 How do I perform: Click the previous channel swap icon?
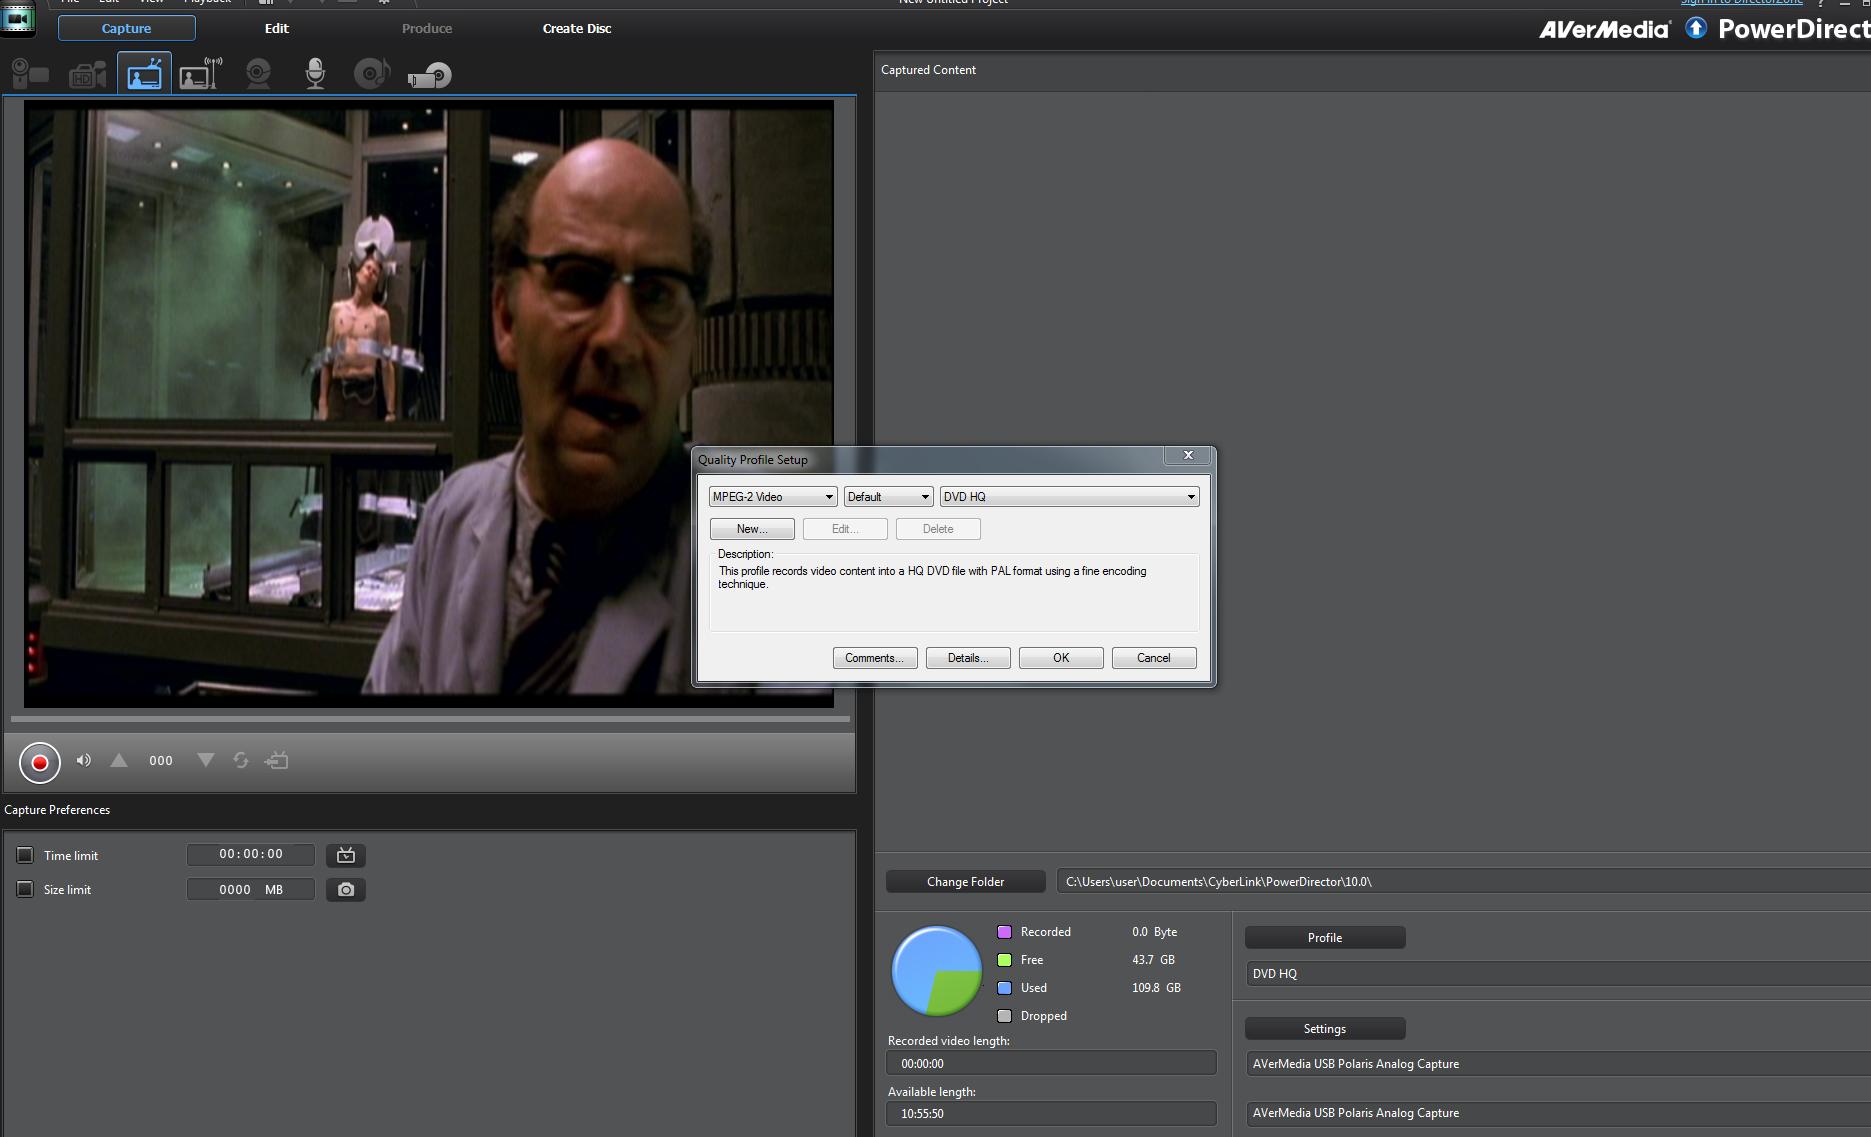(x=241, y=760)
